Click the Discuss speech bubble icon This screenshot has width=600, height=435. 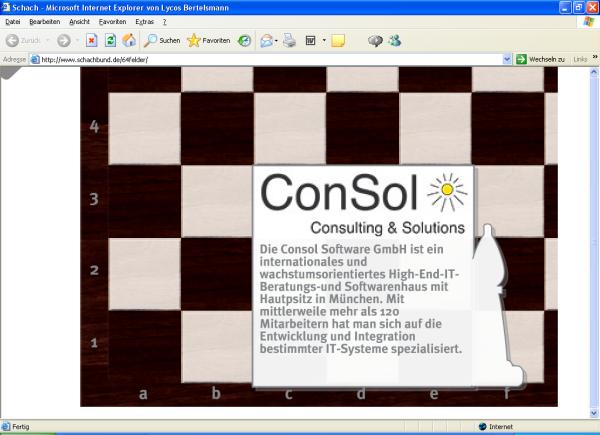pyautogui.click(x=375, y=41)
